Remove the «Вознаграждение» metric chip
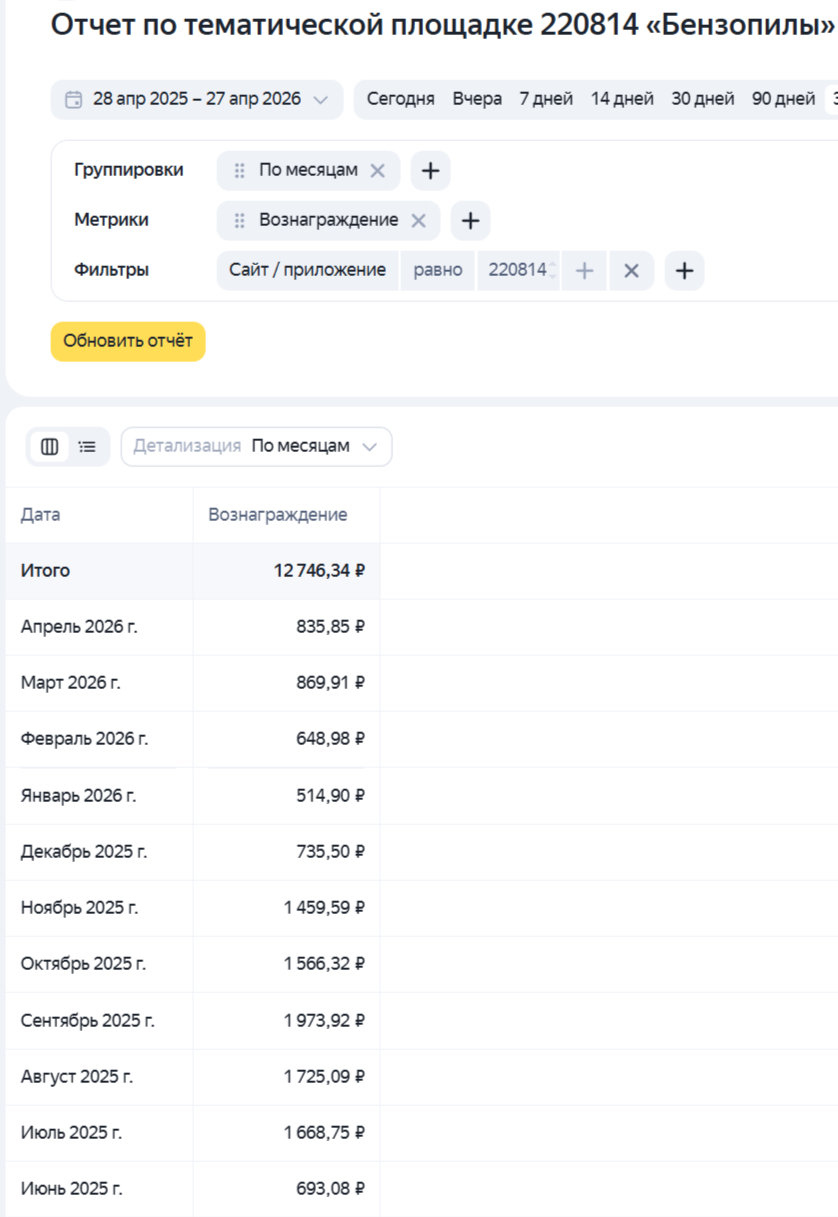 [418, 220]
